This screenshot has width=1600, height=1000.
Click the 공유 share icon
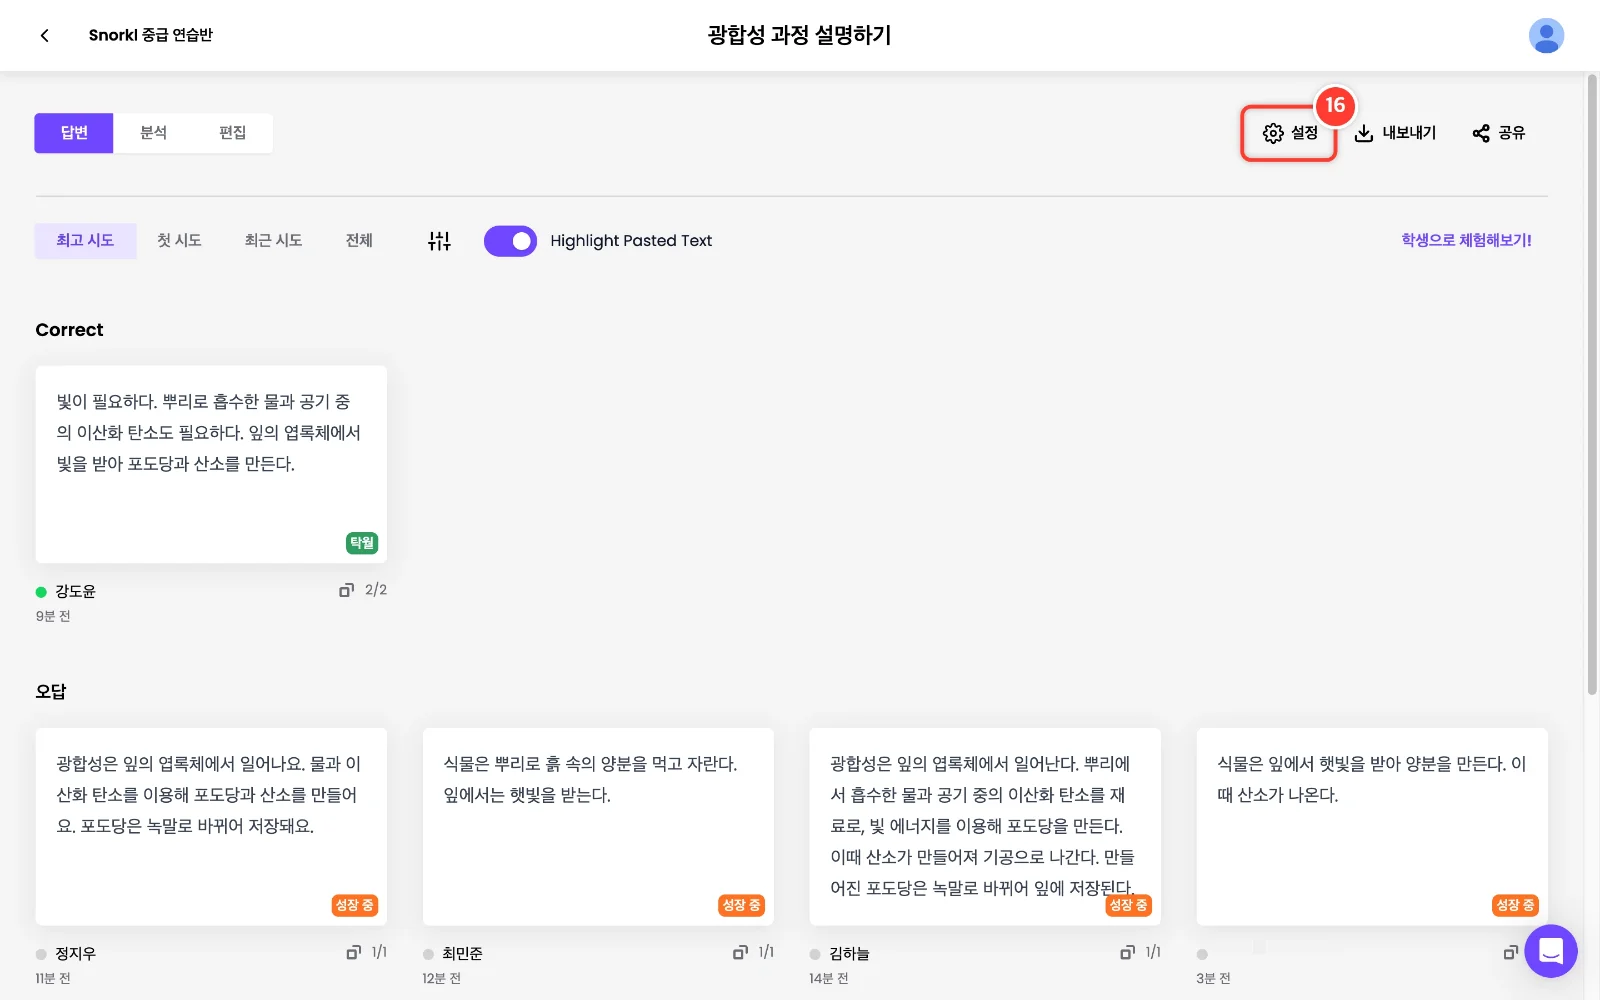(x=1481, y=133)
